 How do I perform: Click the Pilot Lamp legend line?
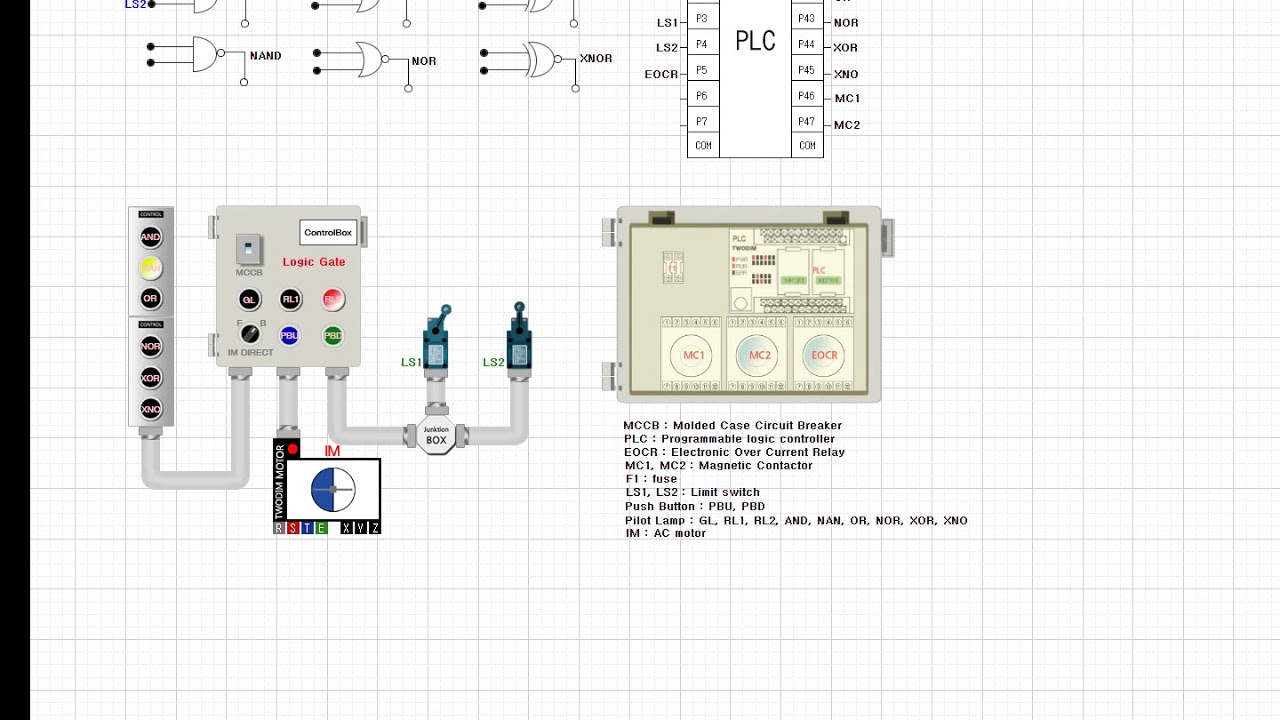[x=796, y=520]
